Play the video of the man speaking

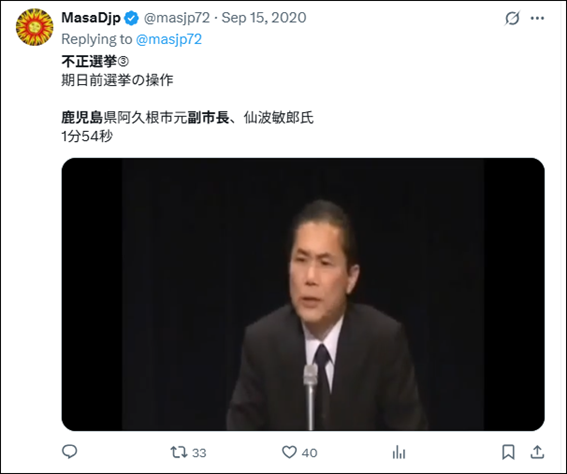(x=303, y=294)
